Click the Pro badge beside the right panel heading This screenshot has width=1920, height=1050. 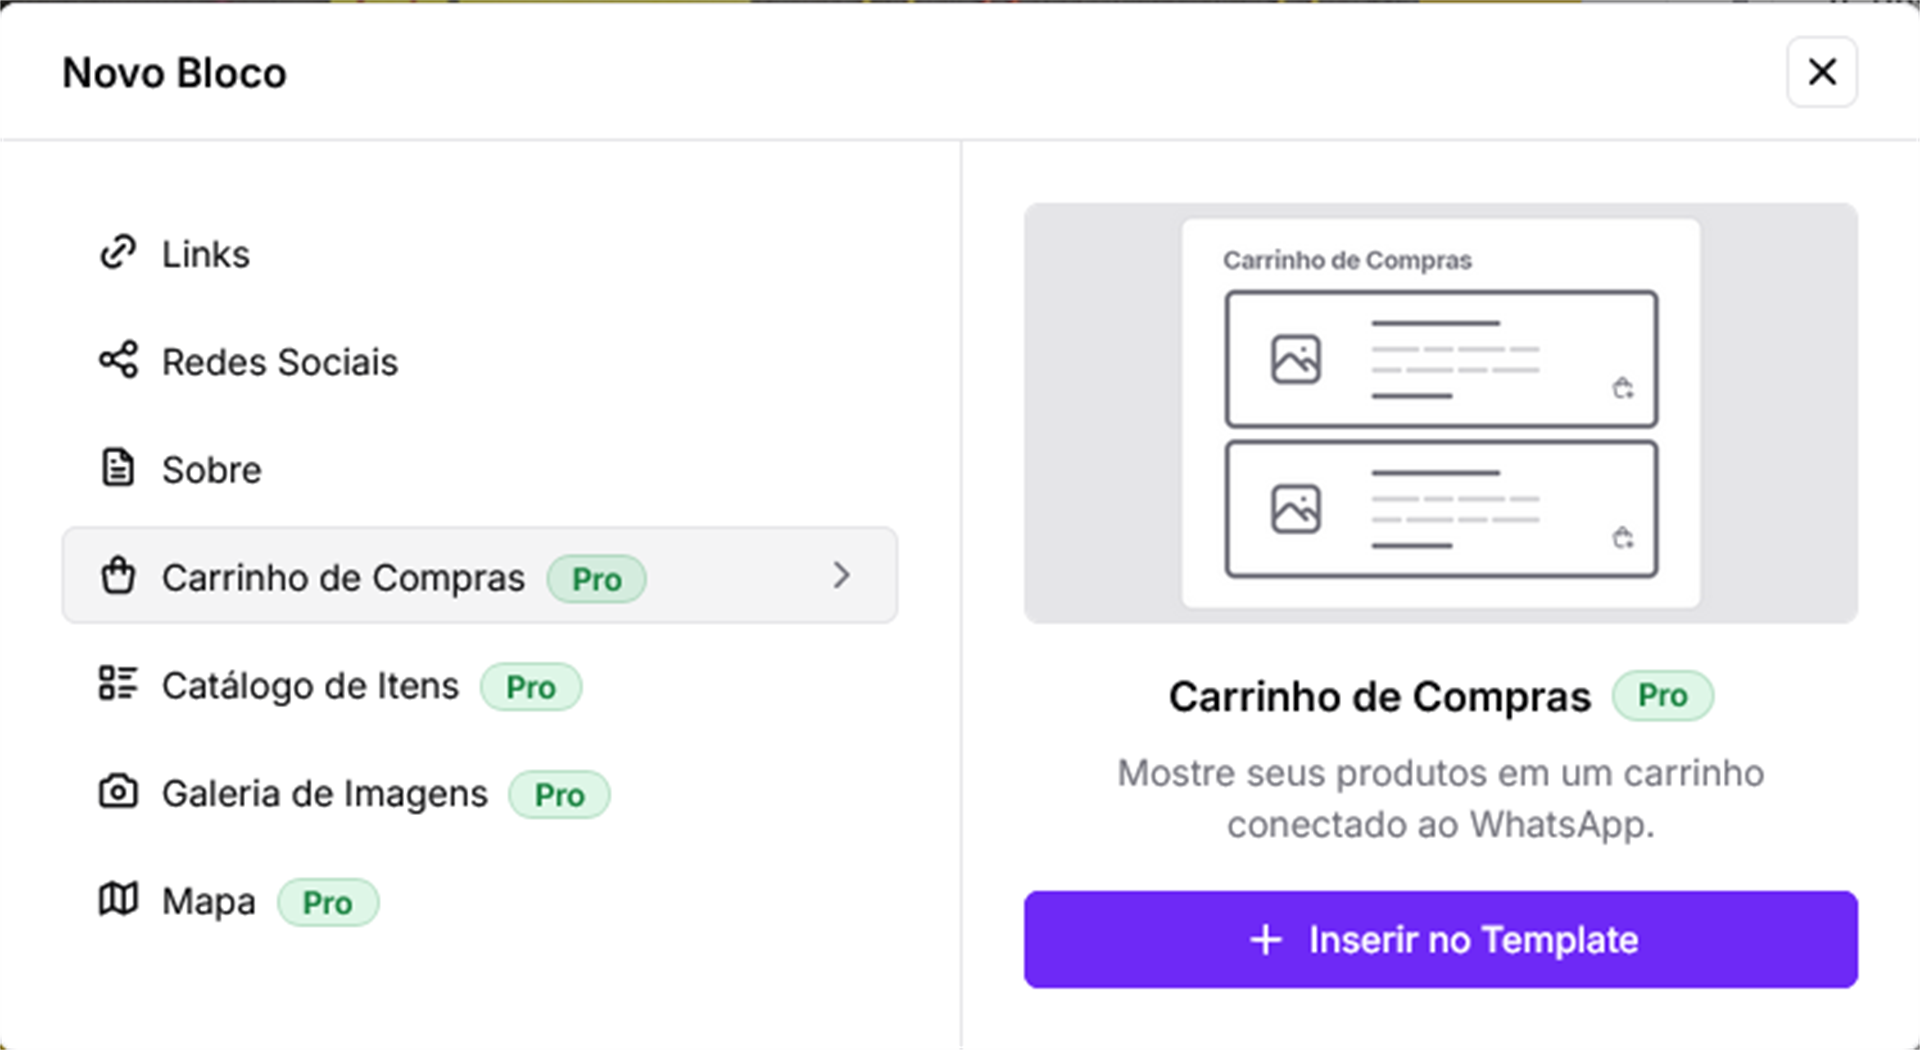point(1662,696)
